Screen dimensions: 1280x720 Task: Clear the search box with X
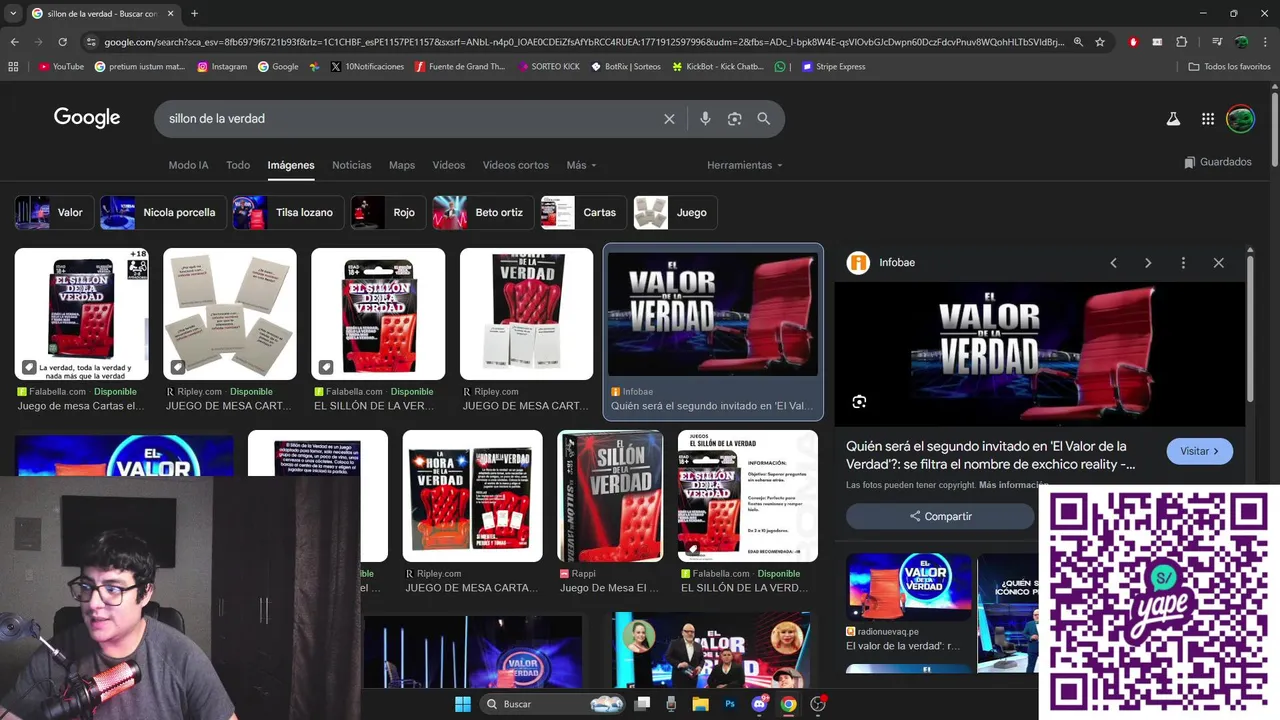click(669, 119)
